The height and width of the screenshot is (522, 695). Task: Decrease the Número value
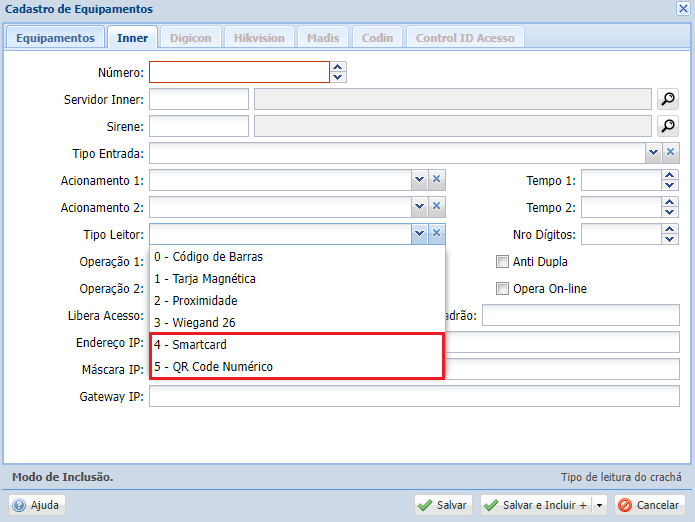point(338,78)
